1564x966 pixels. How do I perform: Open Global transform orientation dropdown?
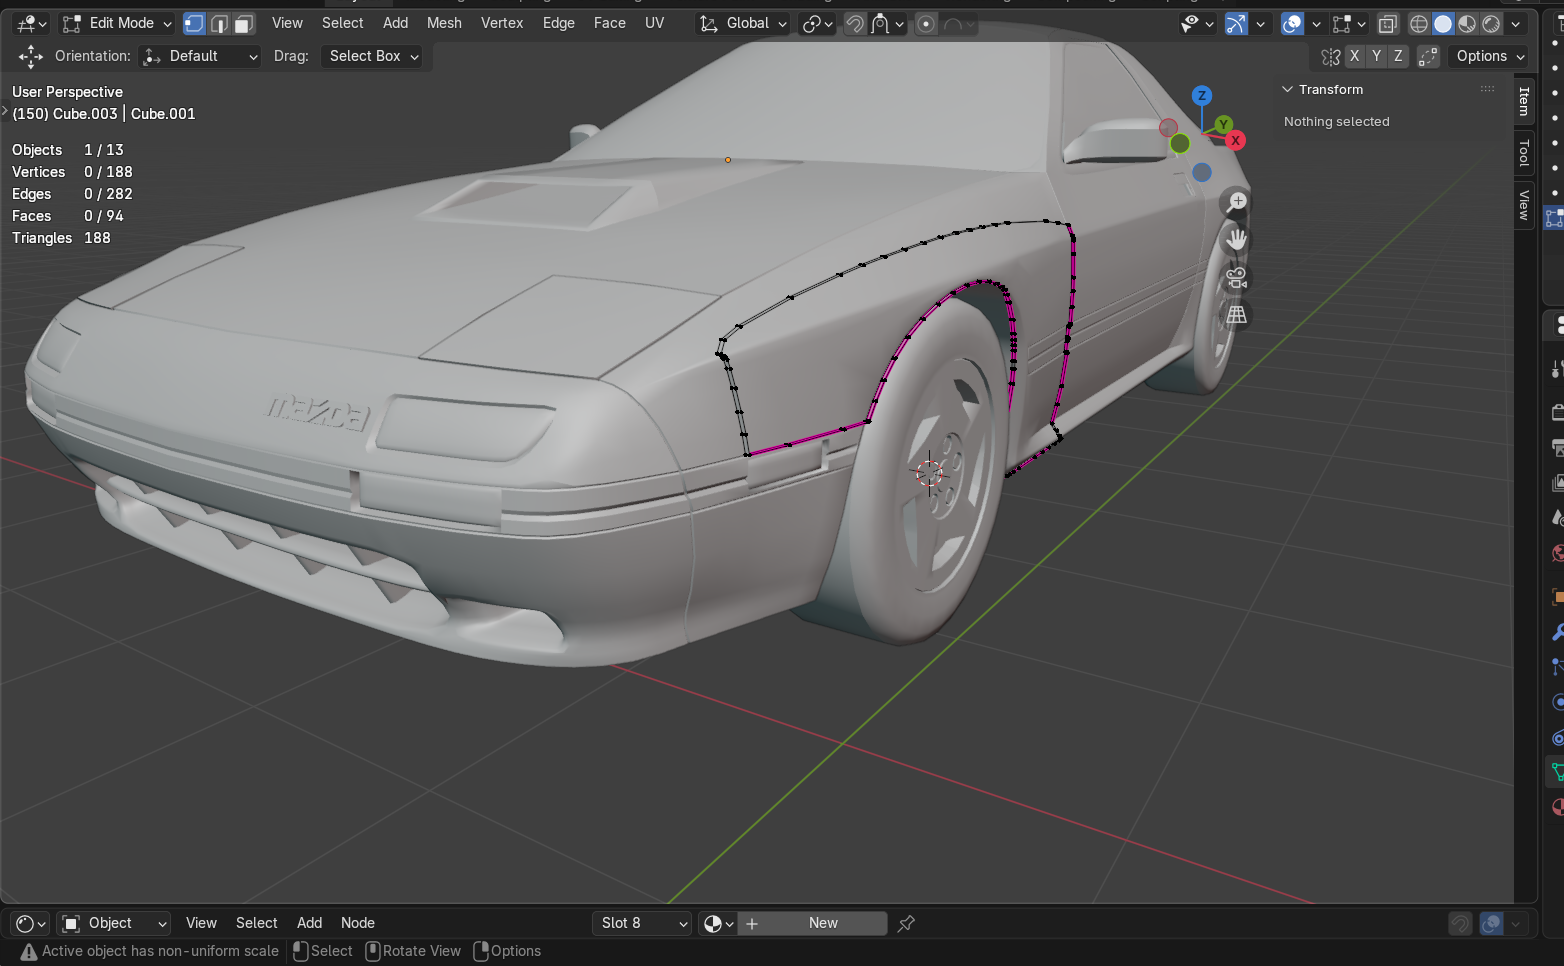pyautogui.click(x=743, y=23)
